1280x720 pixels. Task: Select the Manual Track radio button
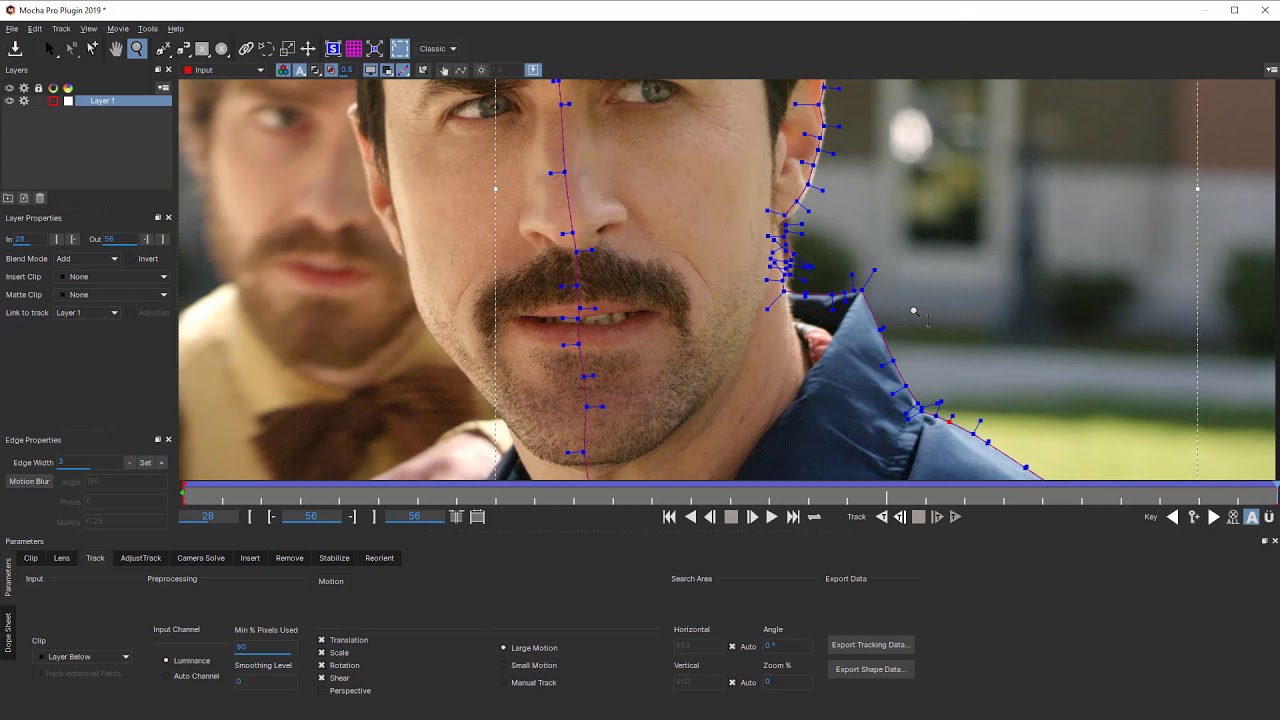point(504,683)
